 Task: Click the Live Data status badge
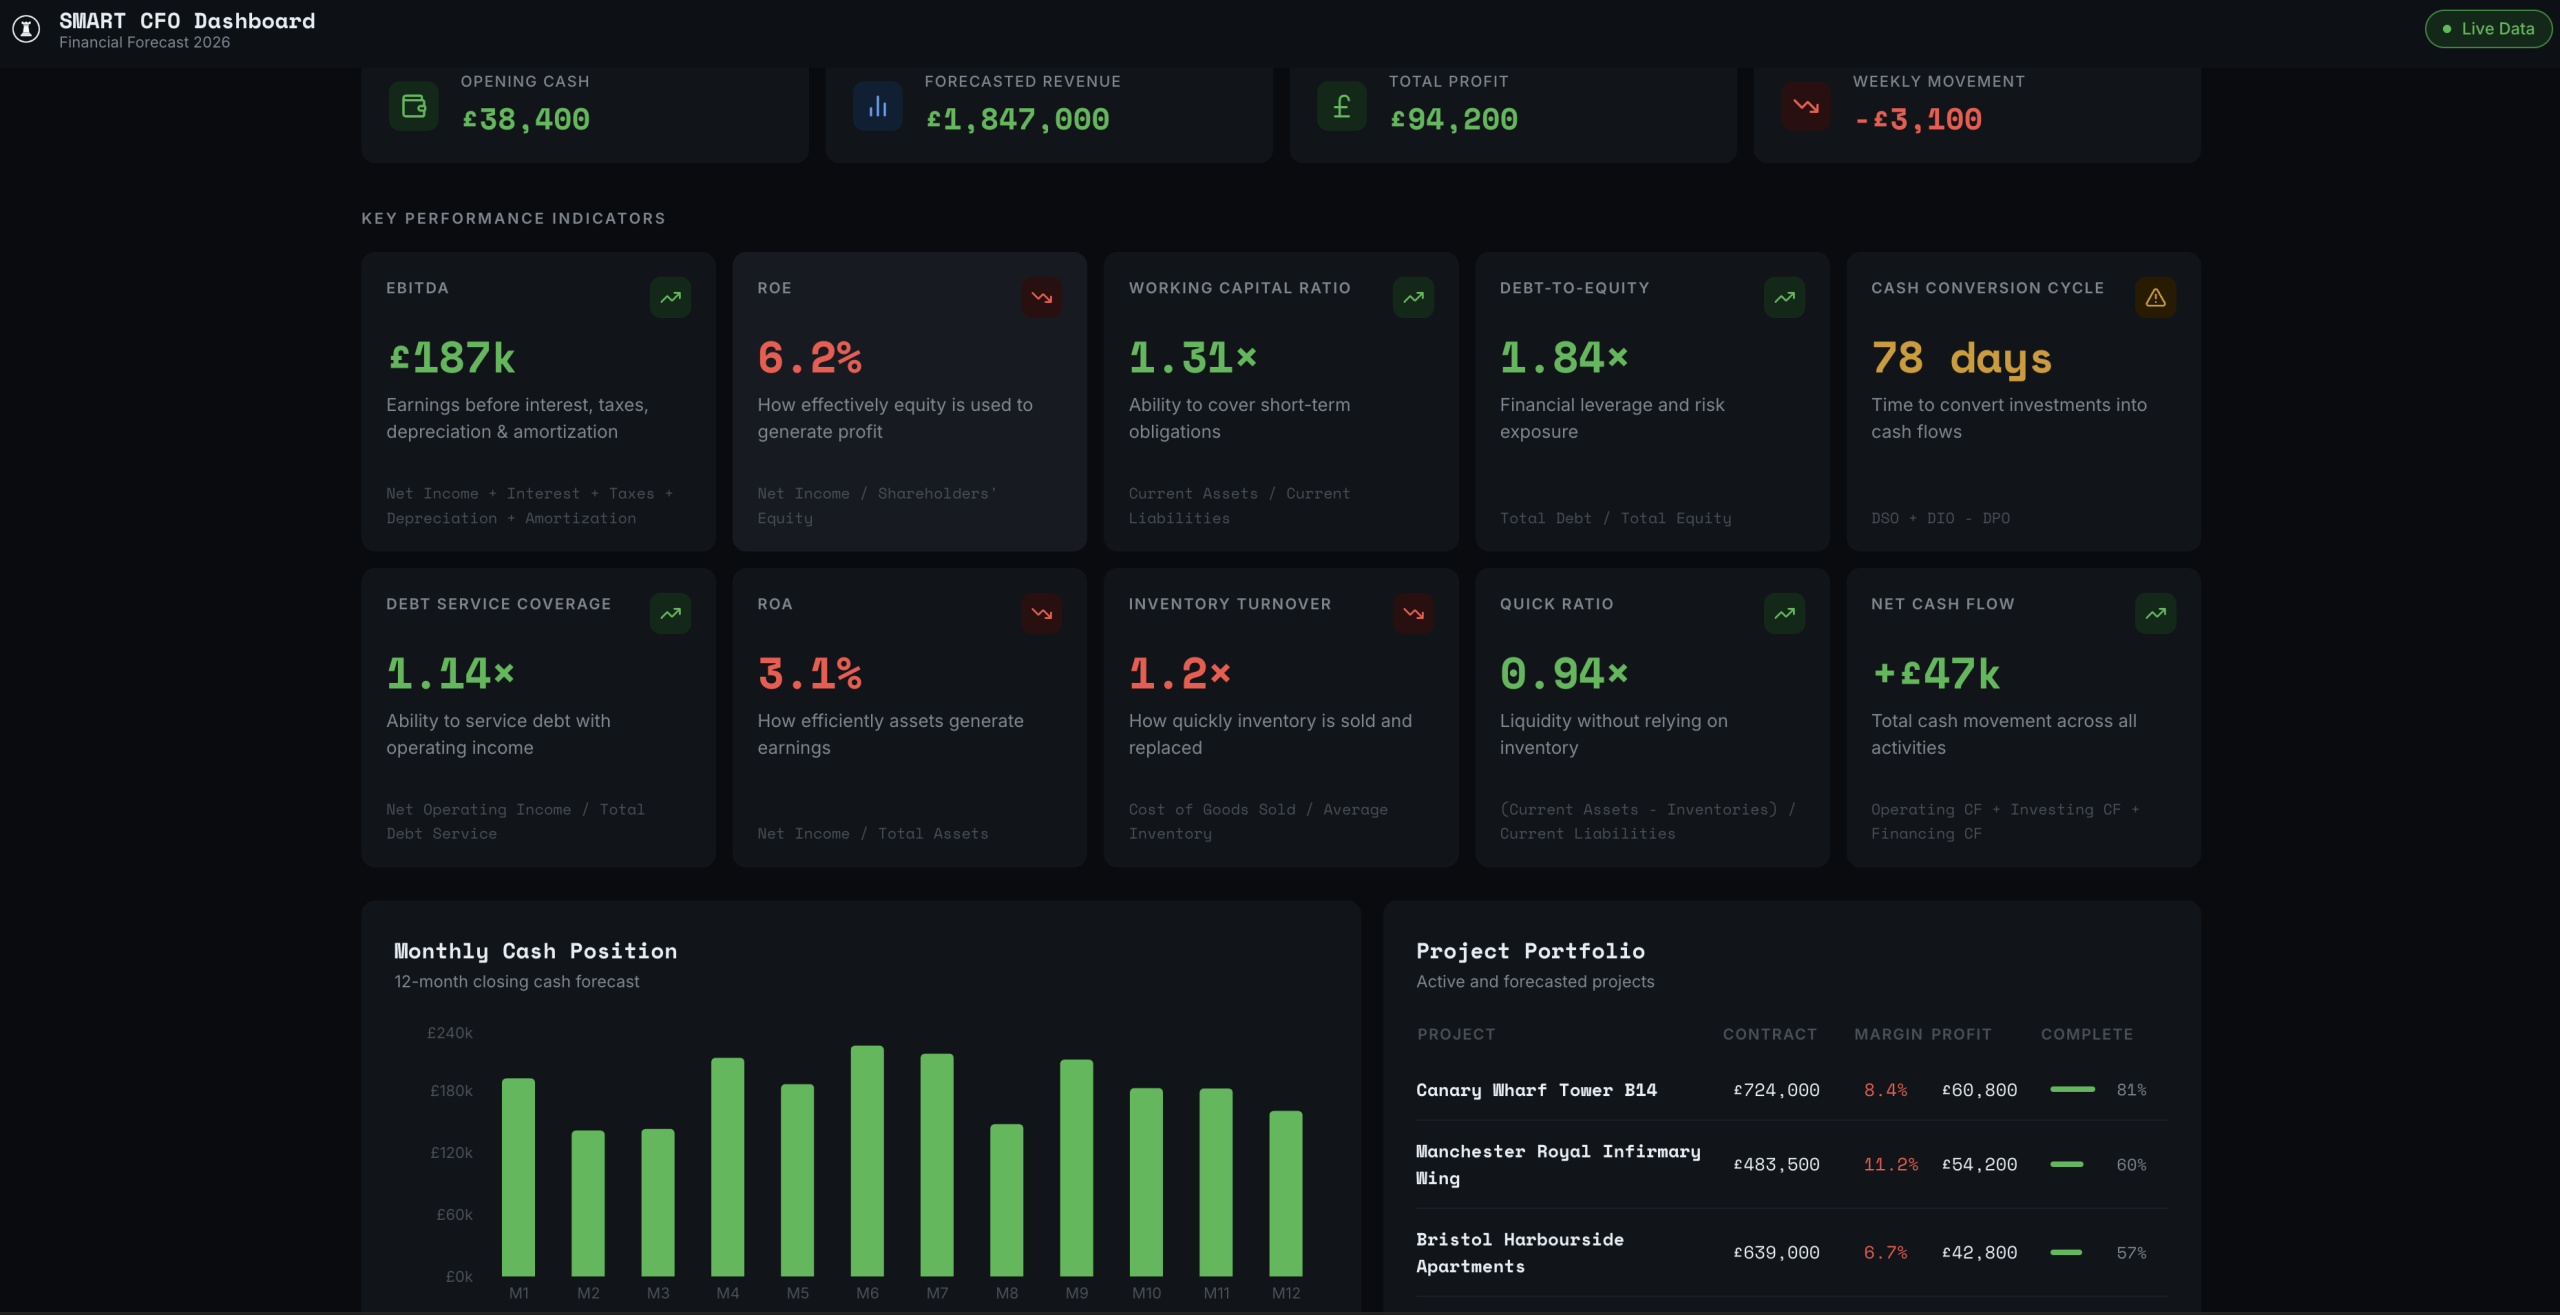[x=2487, y=29]
